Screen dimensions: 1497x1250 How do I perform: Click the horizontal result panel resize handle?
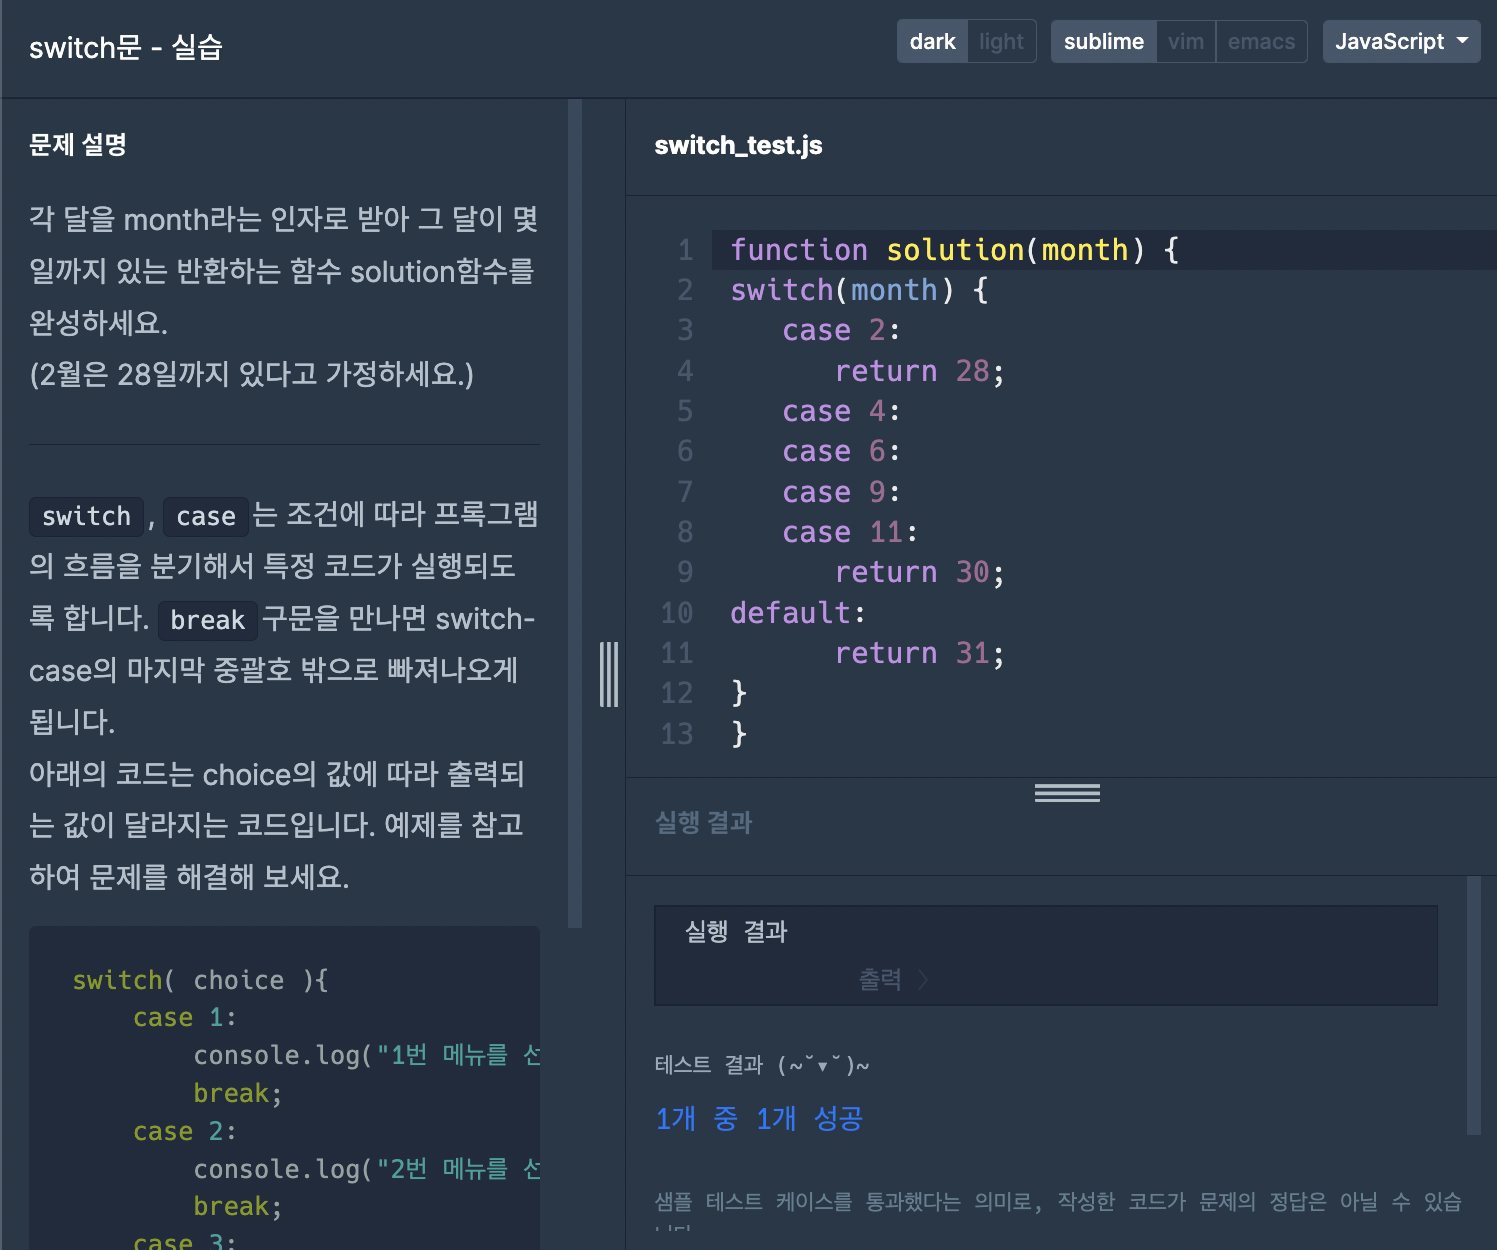1067,793
